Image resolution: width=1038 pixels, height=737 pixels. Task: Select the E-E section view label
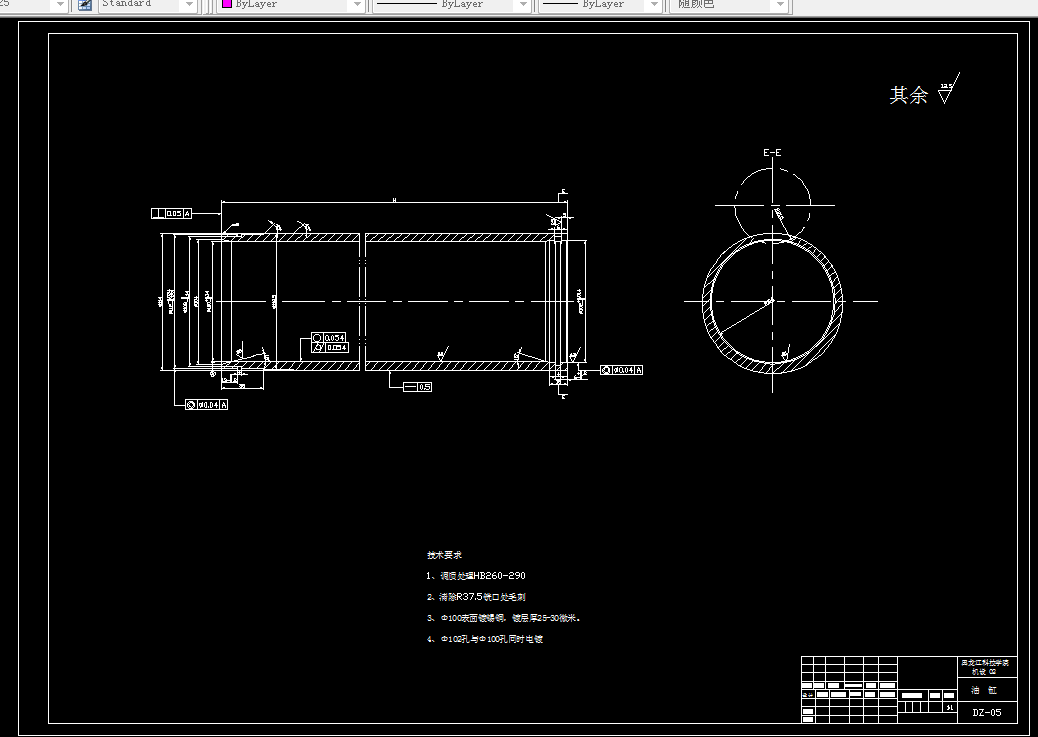click(772, 153)
